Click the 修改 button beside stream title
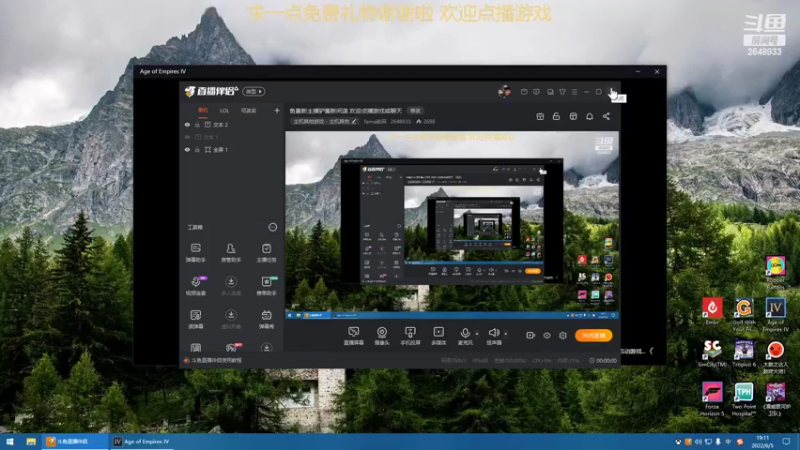Image resolution: width=800 pixels, height=450 pixels. point(415,110)
